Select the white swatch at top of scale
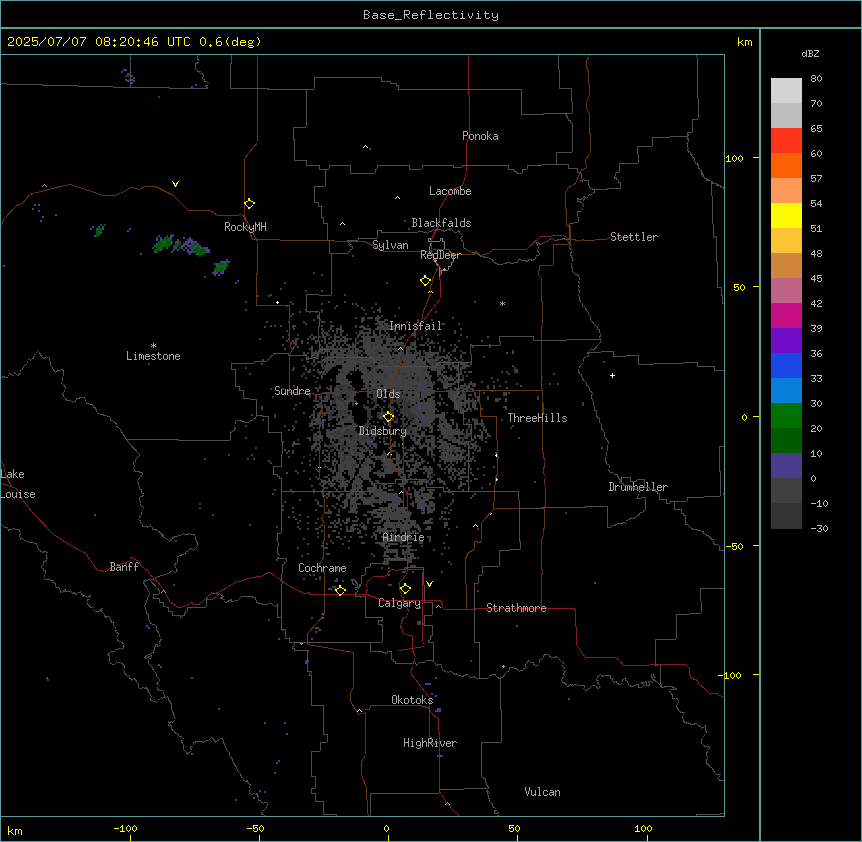The width and height of the screenshot is (862, 842). [786, 90]
